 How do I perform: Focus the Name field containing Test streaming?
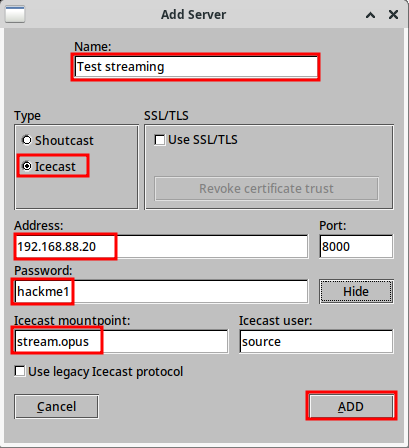click(196, 67)
